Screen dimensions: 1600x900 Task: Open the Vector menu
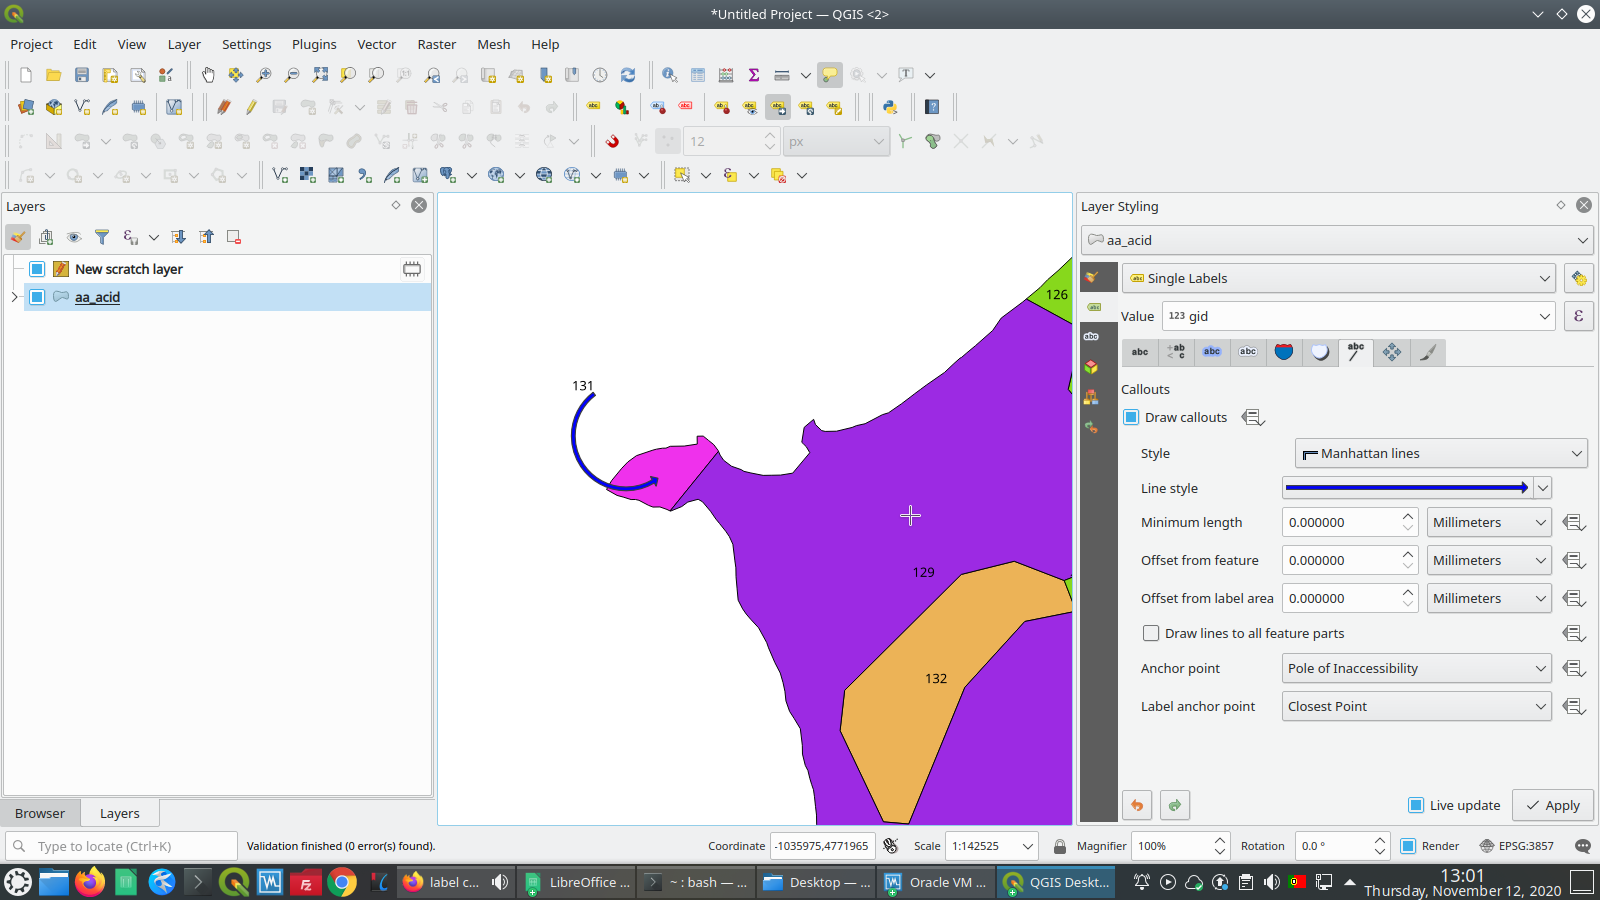(x=376, y=44)
